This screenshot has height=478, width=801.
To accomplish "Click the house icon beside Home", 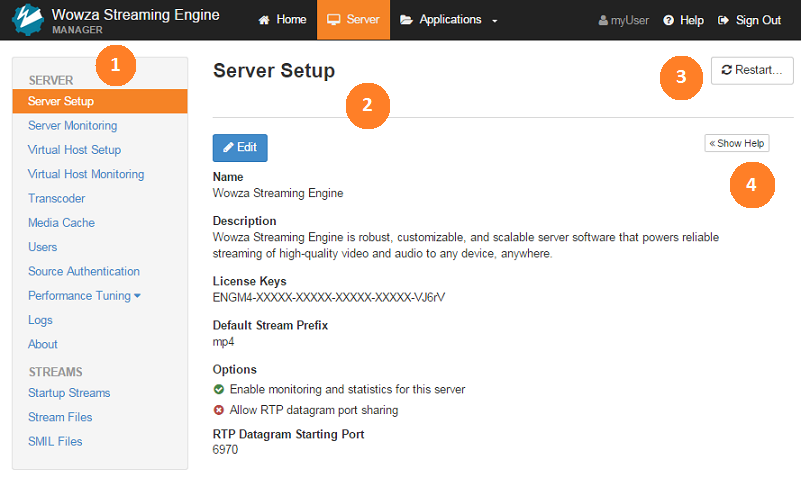I will point(264,20).
